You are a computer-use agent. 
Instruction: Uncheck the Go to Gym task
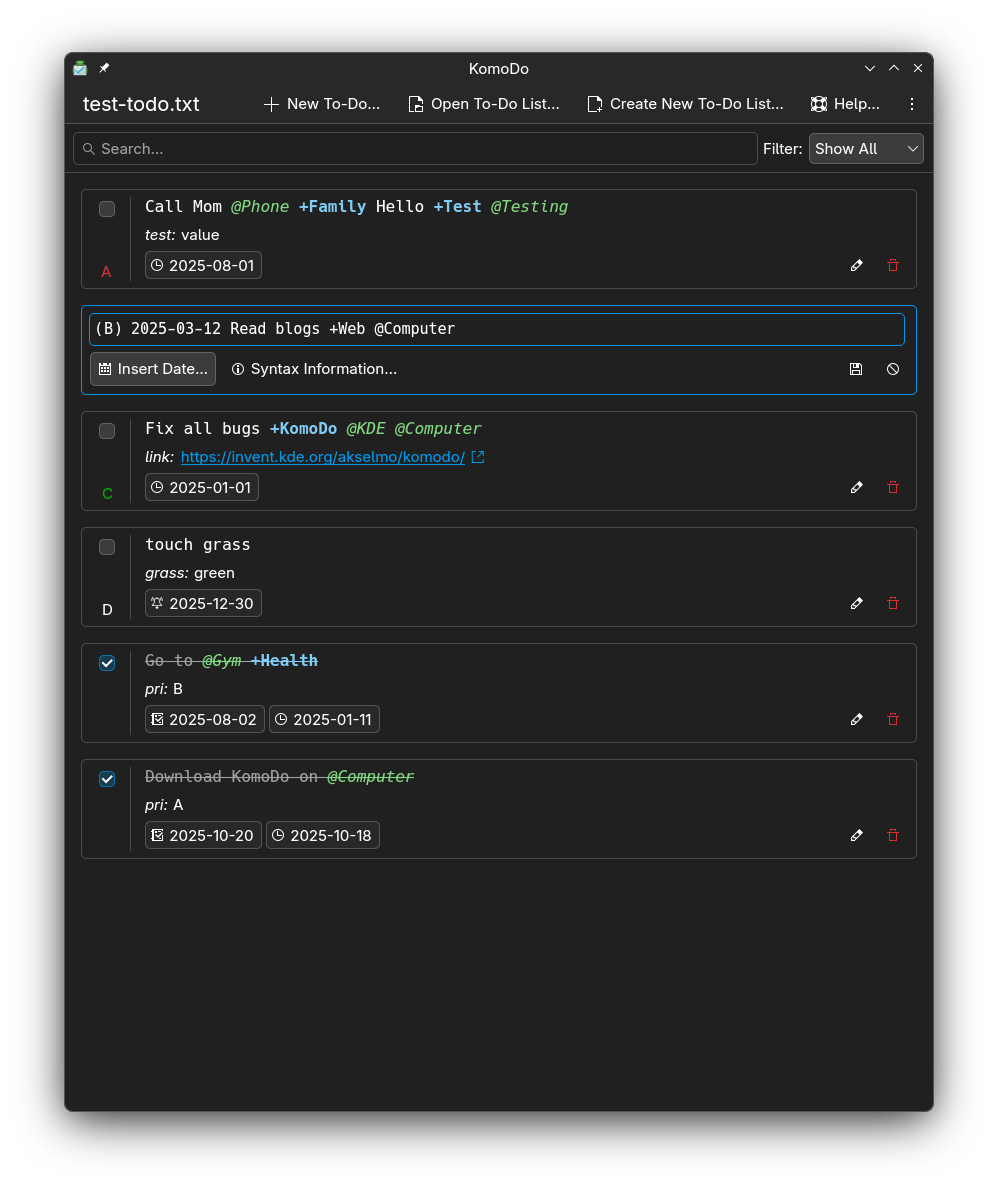tap(107, 663)
